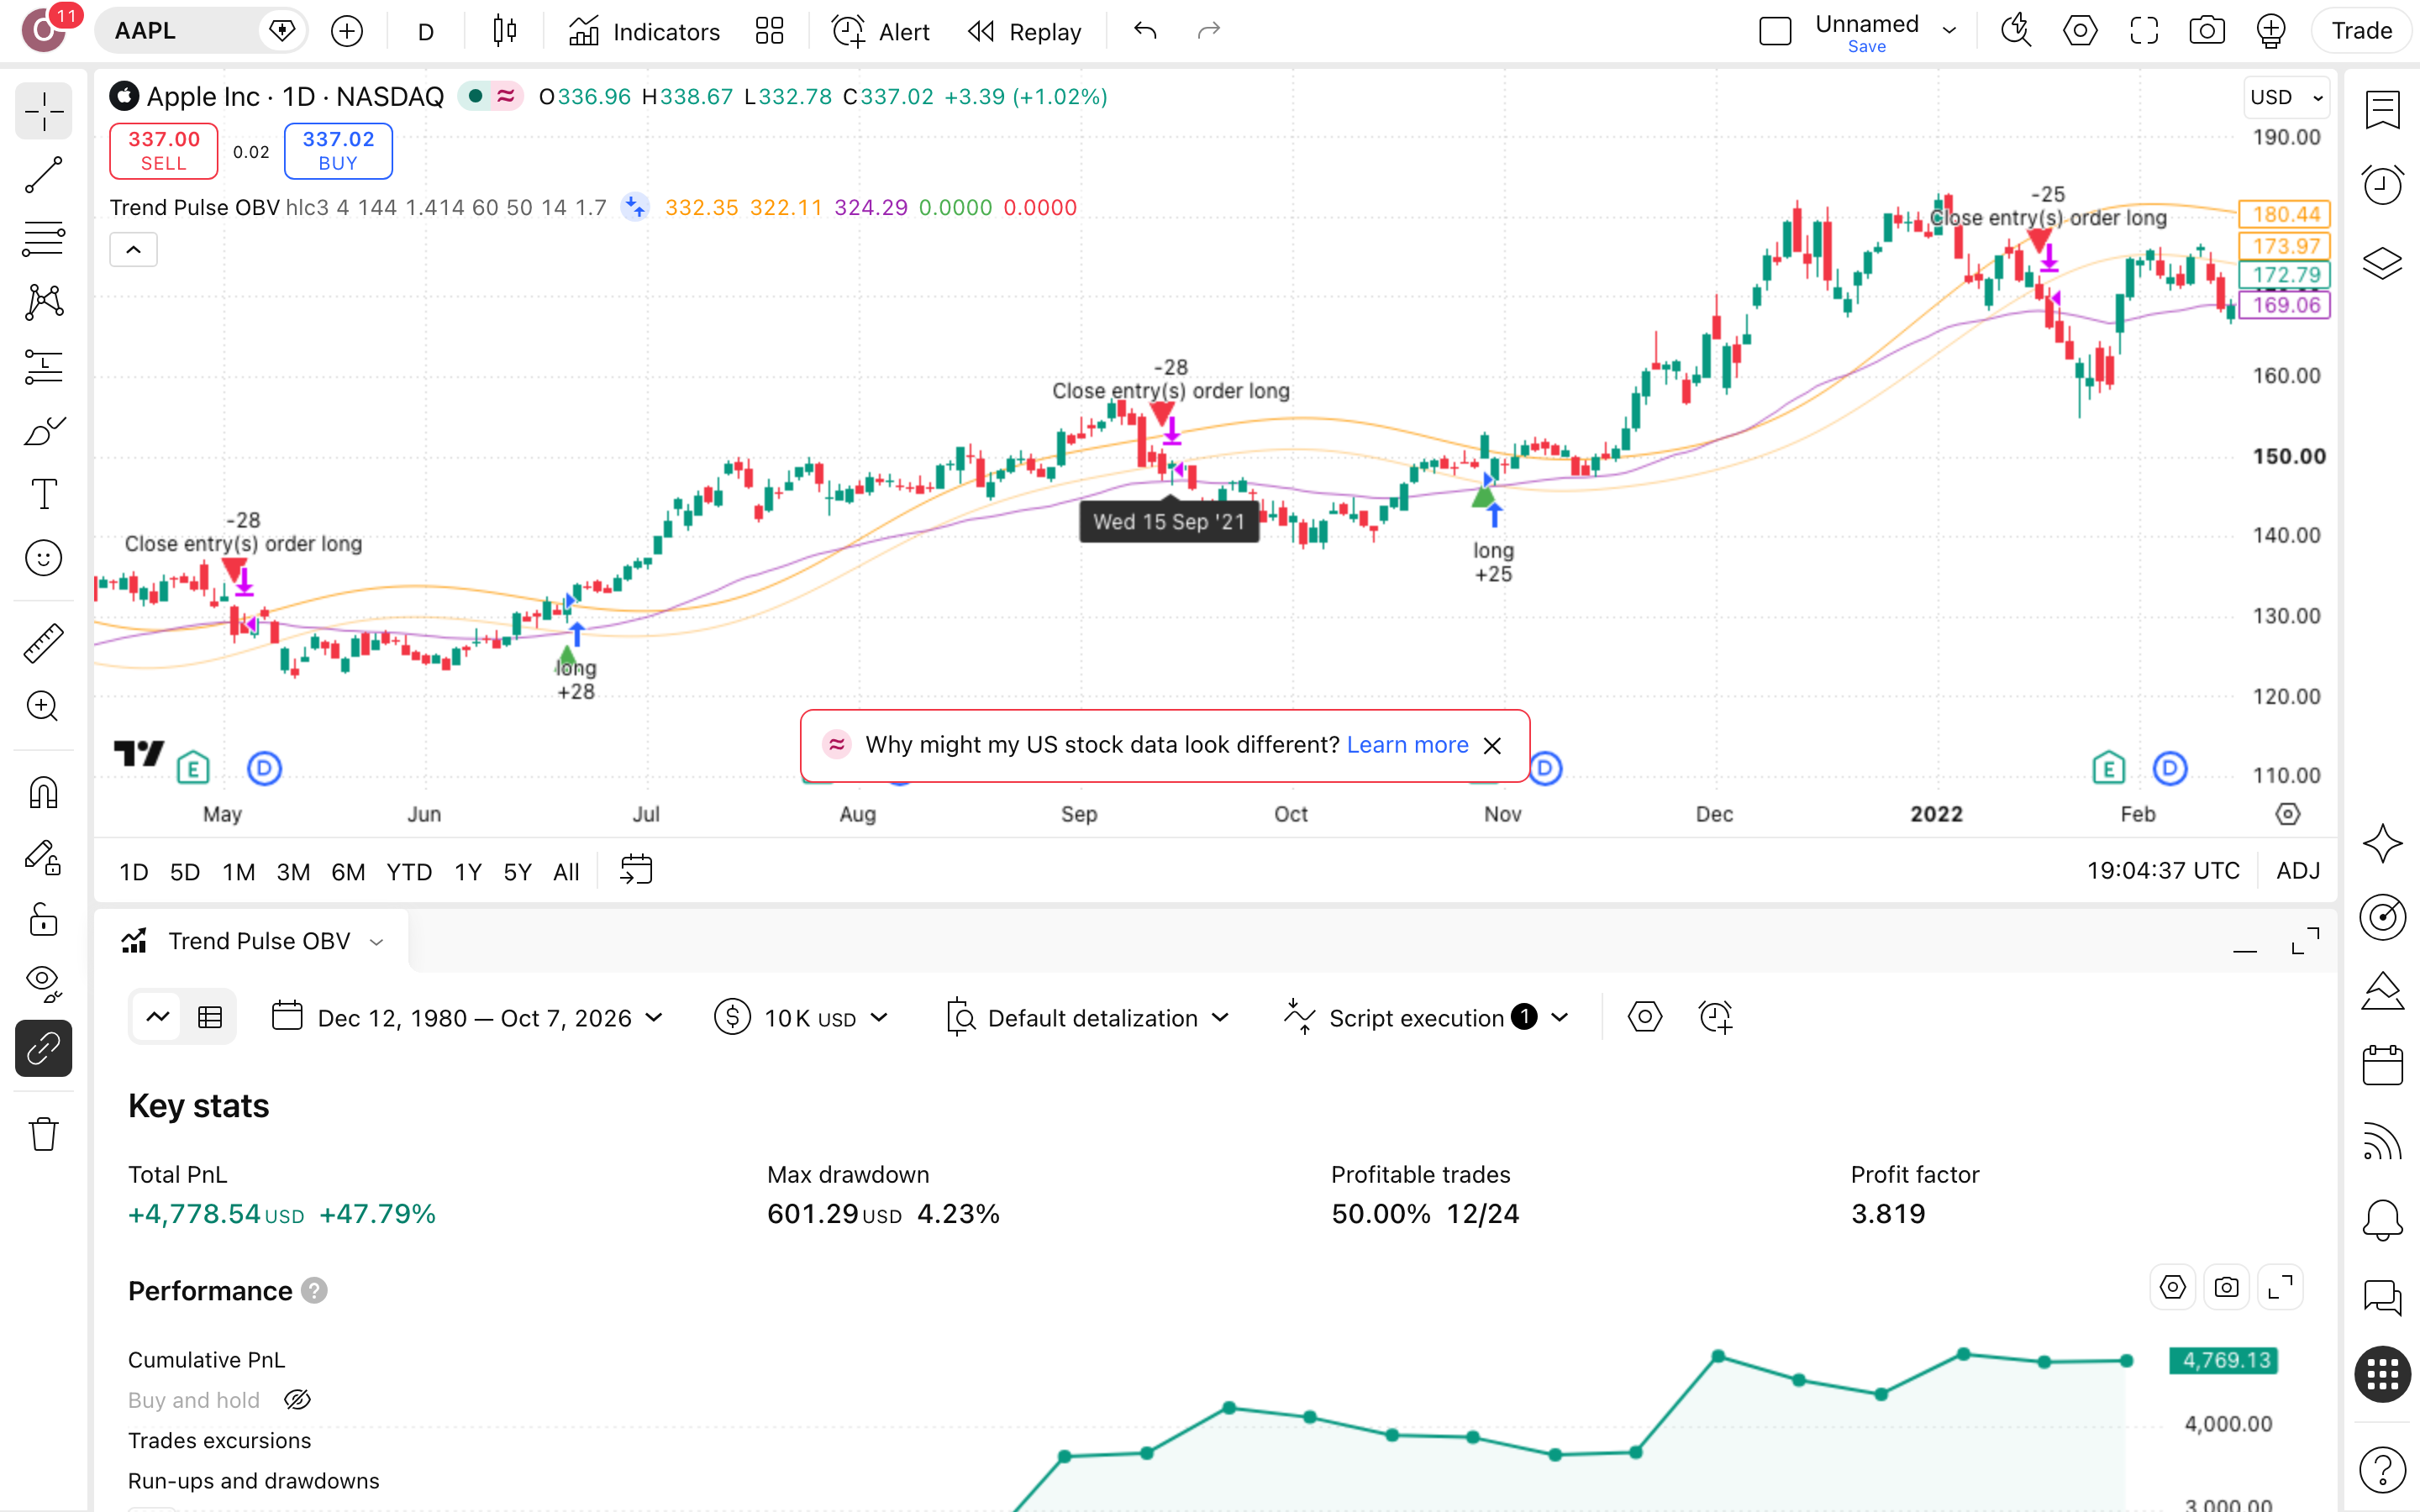Open candlestick chart style selector

coord(505,31)
